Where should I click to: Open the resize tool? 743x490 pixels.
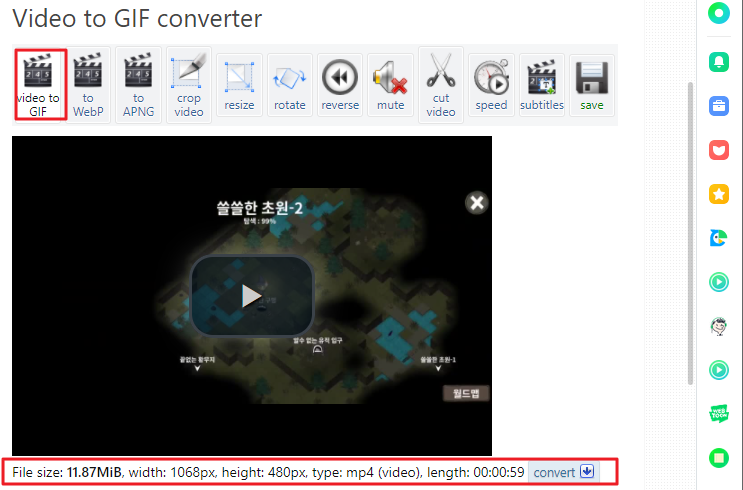(239, 85)
